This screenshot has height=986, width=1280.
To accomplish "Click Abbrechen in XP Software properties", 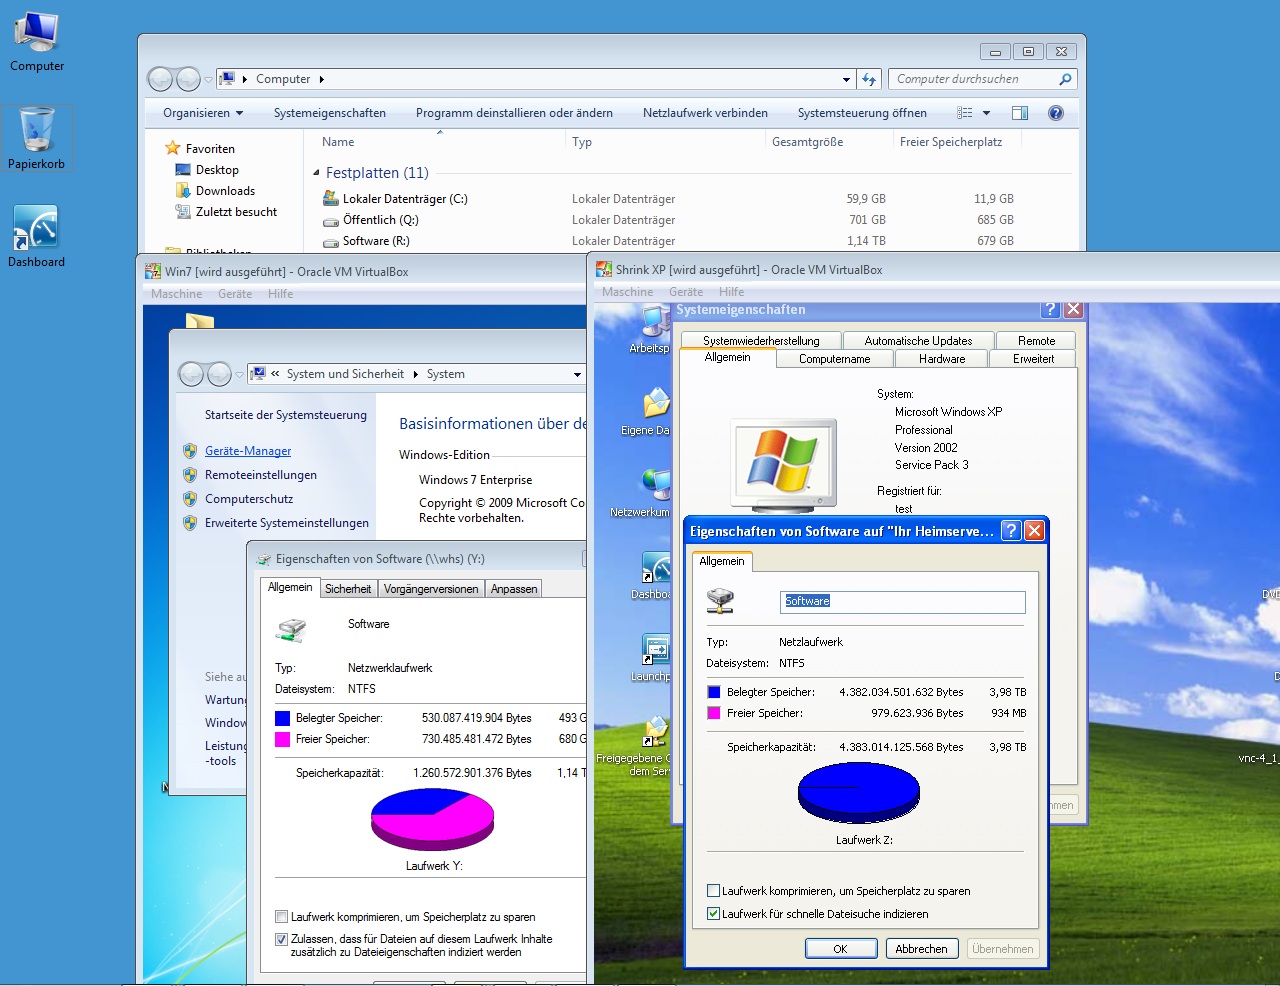I will 922,949.
